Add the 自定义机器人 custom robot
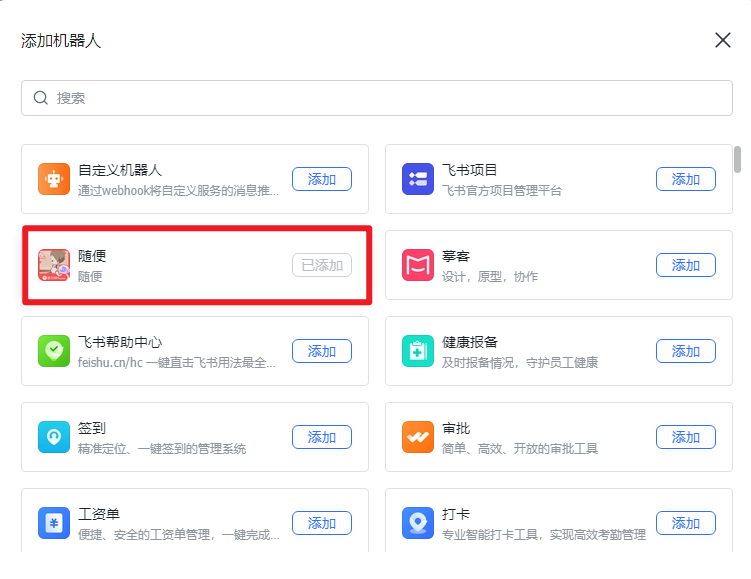This screenshot has width=751, height=579. click(x=322, y=179)
